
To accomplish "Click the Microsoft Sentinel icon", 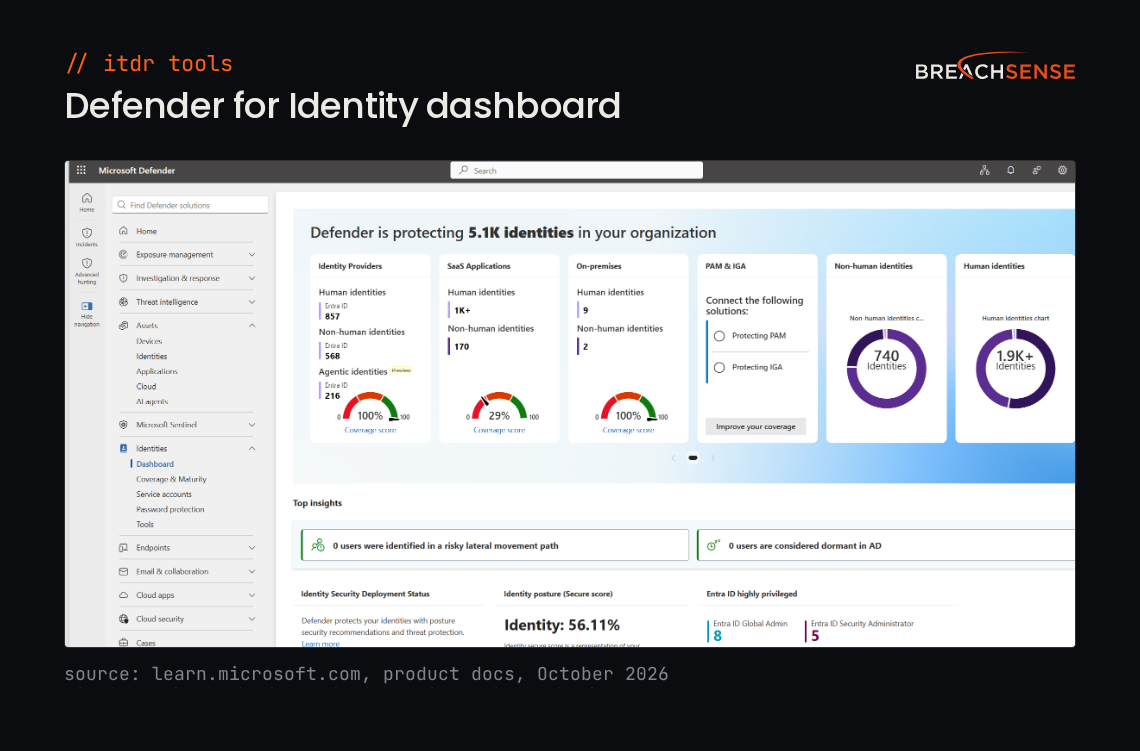I will tap(123, 425).
